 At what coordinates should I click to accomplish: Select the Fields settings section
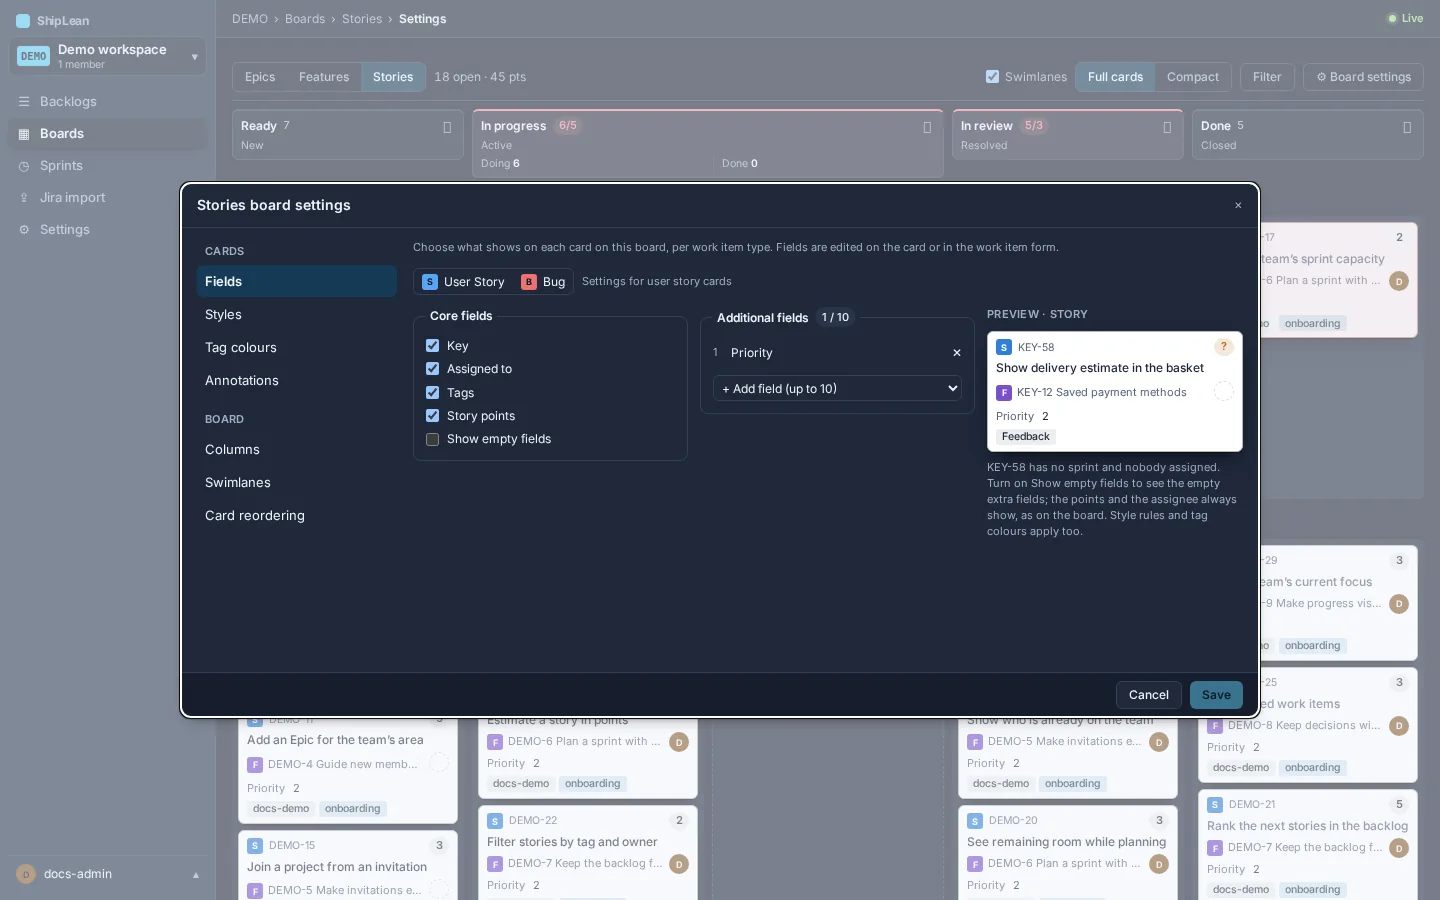tap(296, 282)
